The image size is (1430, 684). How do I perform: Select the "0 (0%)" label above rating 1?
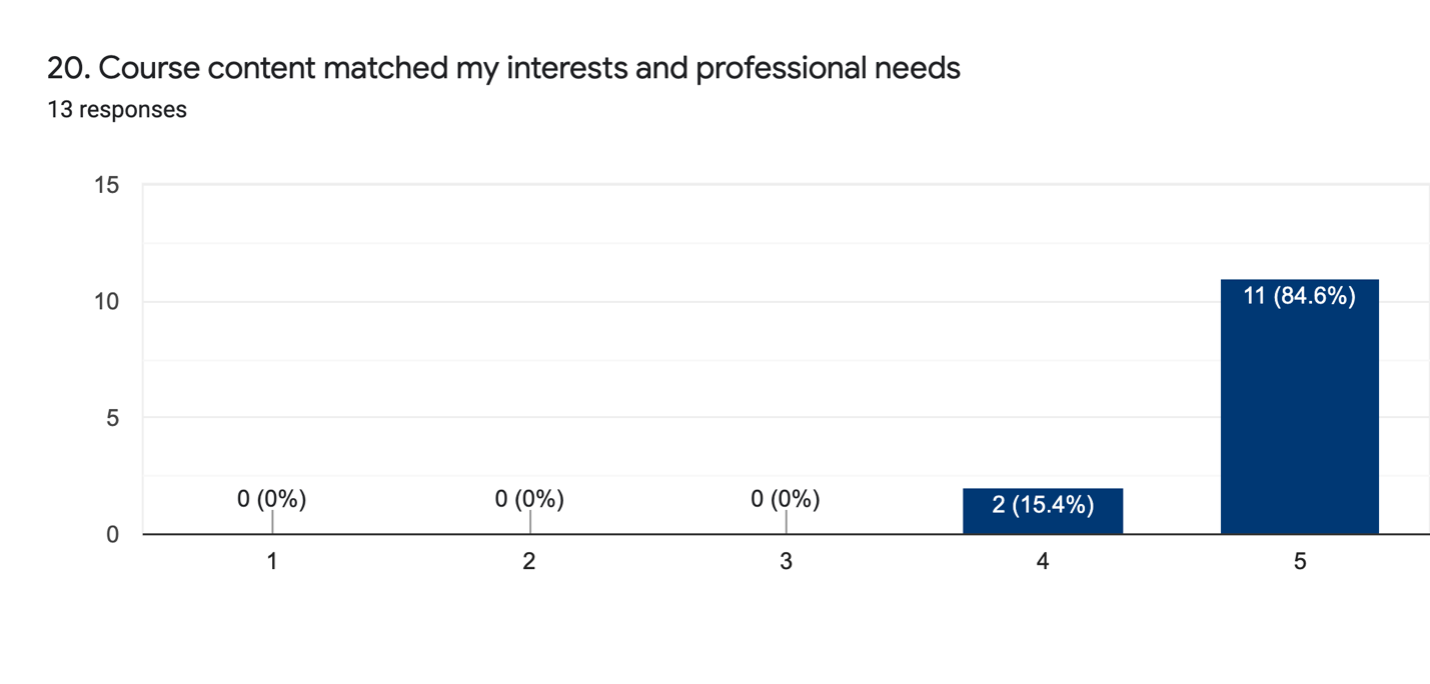tap(272, 499)
